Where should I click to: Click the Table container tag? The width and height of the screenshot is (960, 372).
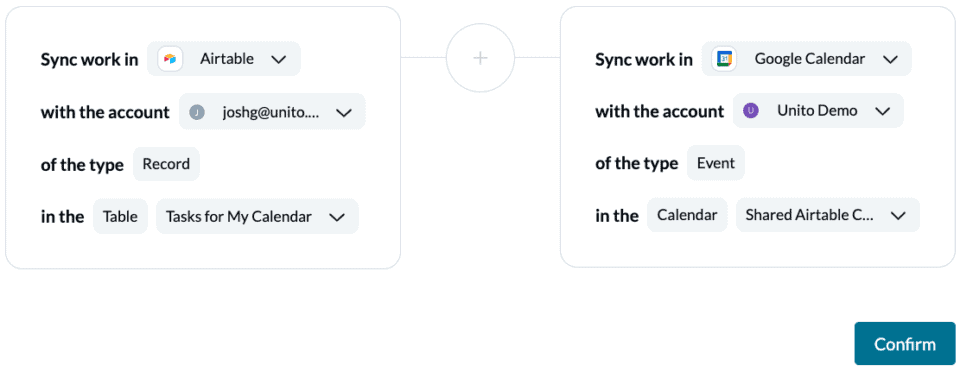click(x=120, y=216)
